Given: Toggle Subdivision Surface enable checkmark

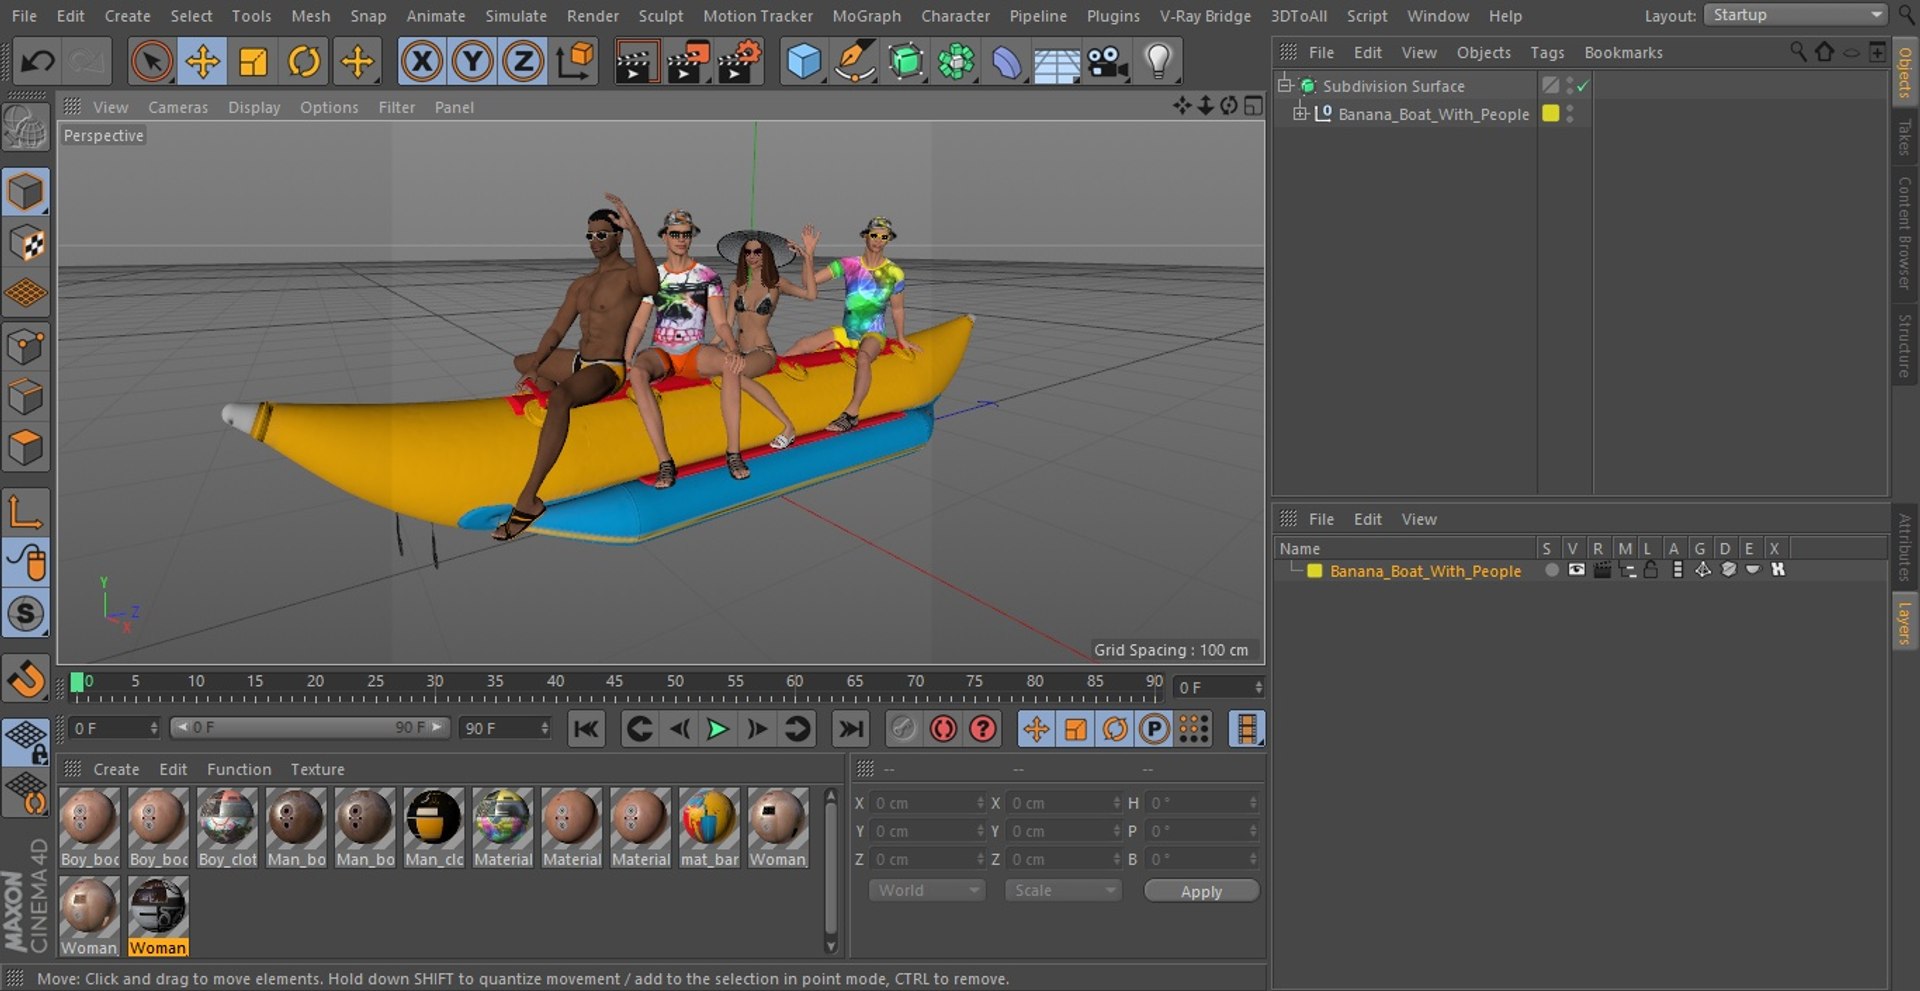Looking at the screenshot, I should point(1583,86).
